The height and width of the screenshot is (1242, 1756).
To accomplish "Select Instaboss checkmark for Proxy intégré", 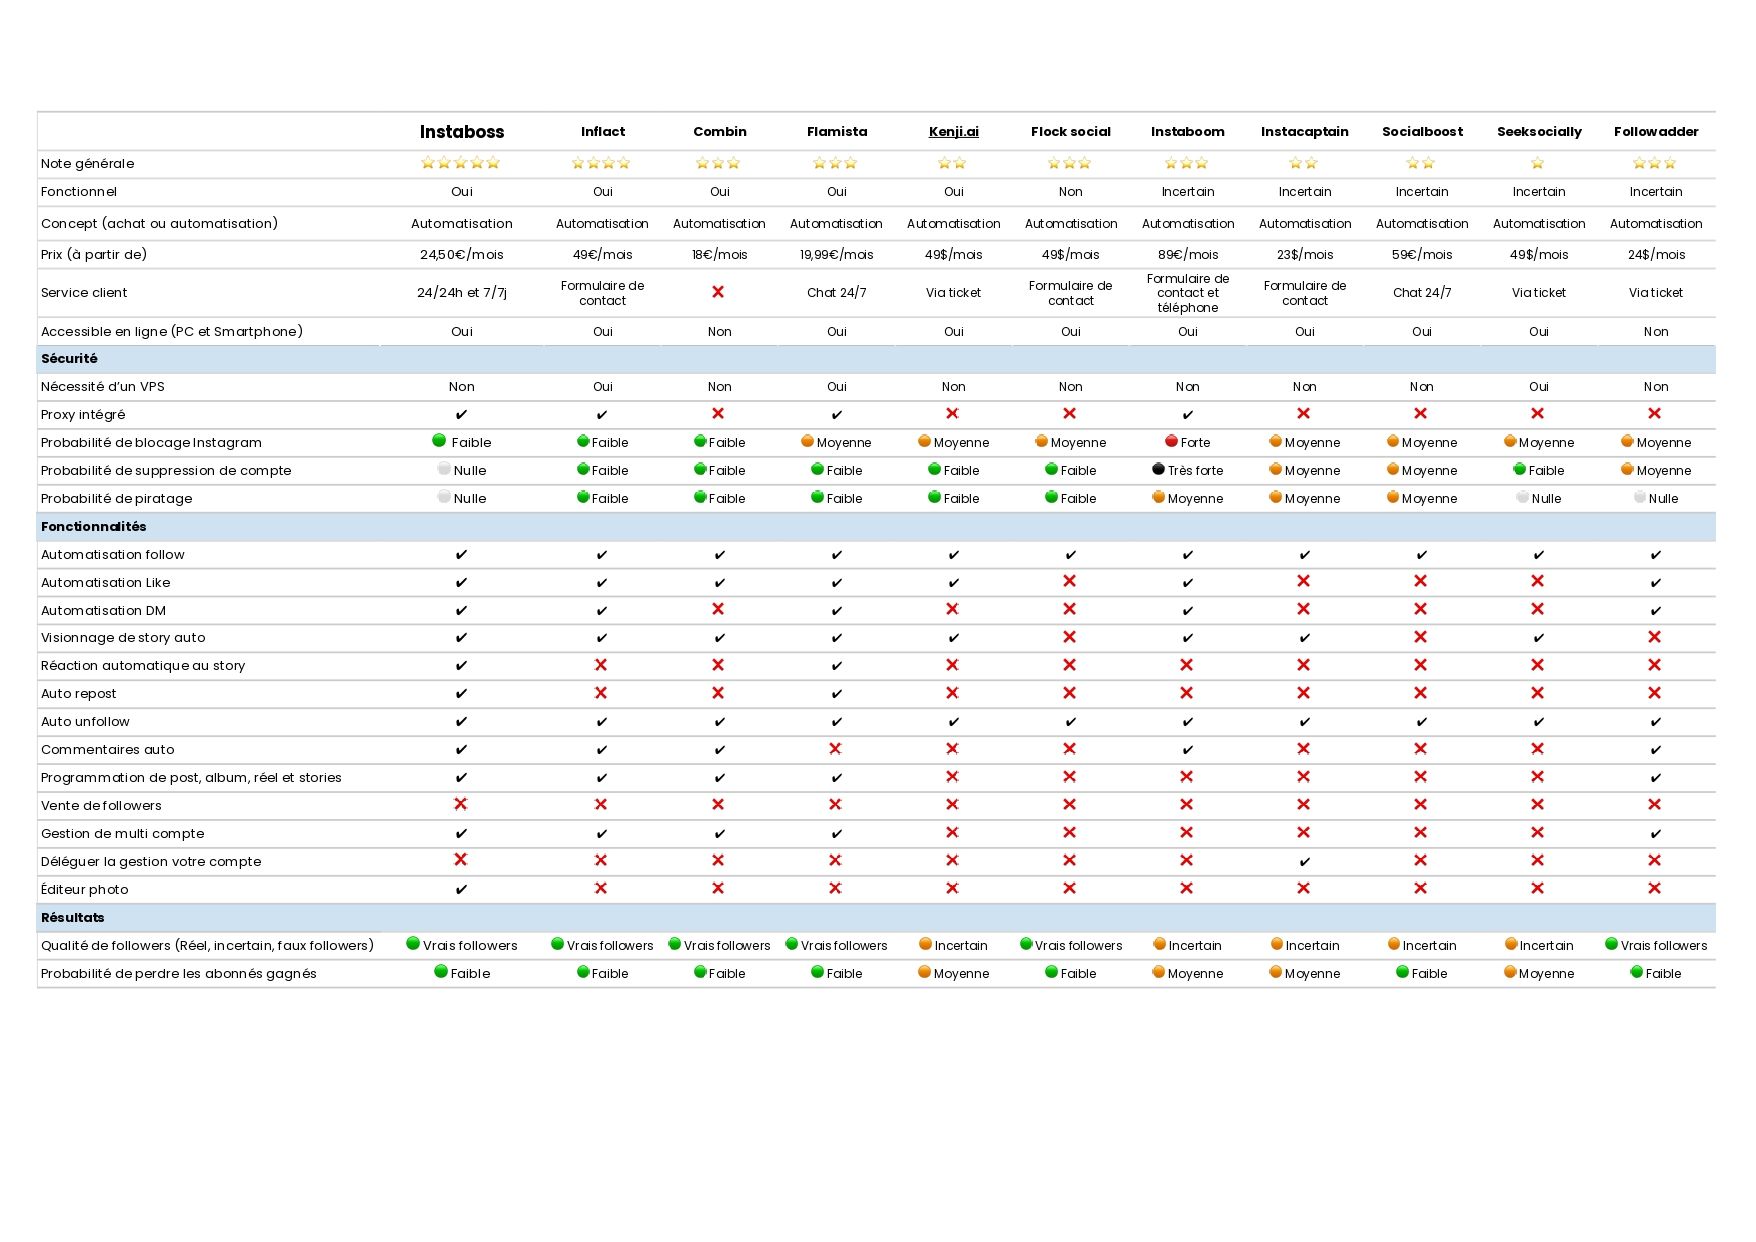I will [461, 414].
